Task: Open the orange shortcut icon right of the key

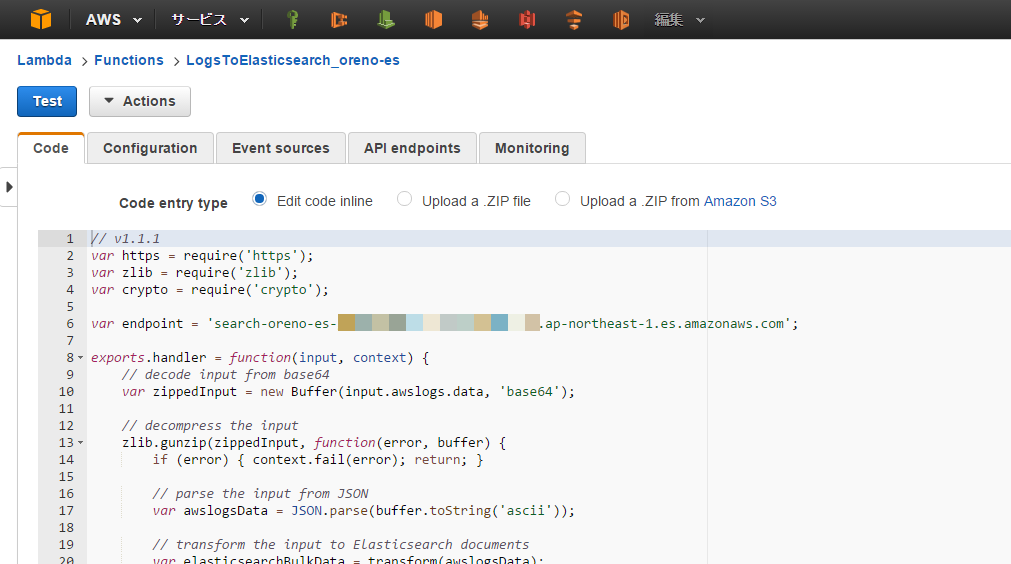Action: (x=339, y=20)
